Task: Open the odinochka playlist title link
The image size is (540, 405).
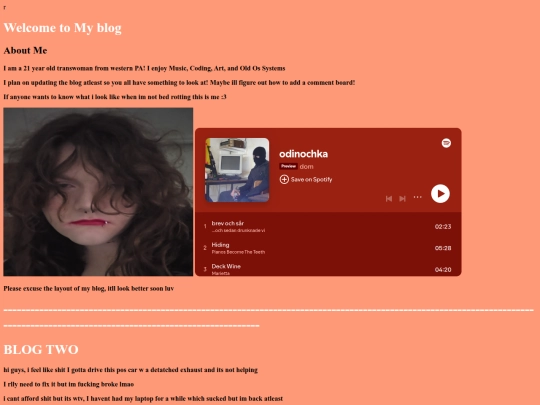Action: click(303, 154)
